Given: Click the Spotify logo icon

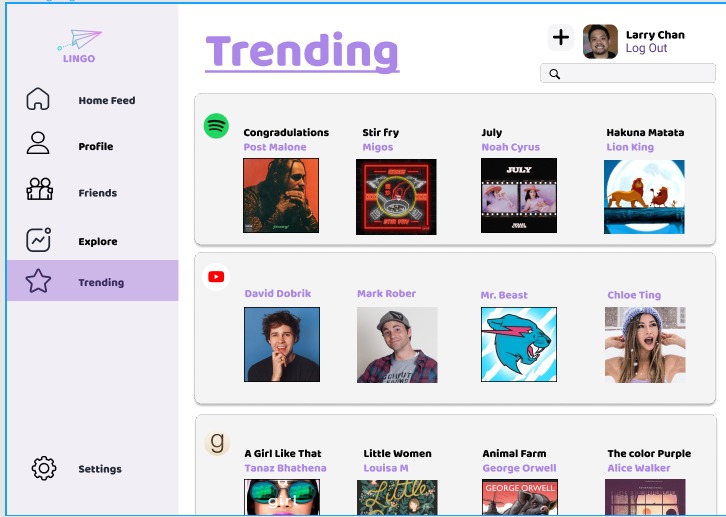Looking at the screenshot, I should (216, 126).
